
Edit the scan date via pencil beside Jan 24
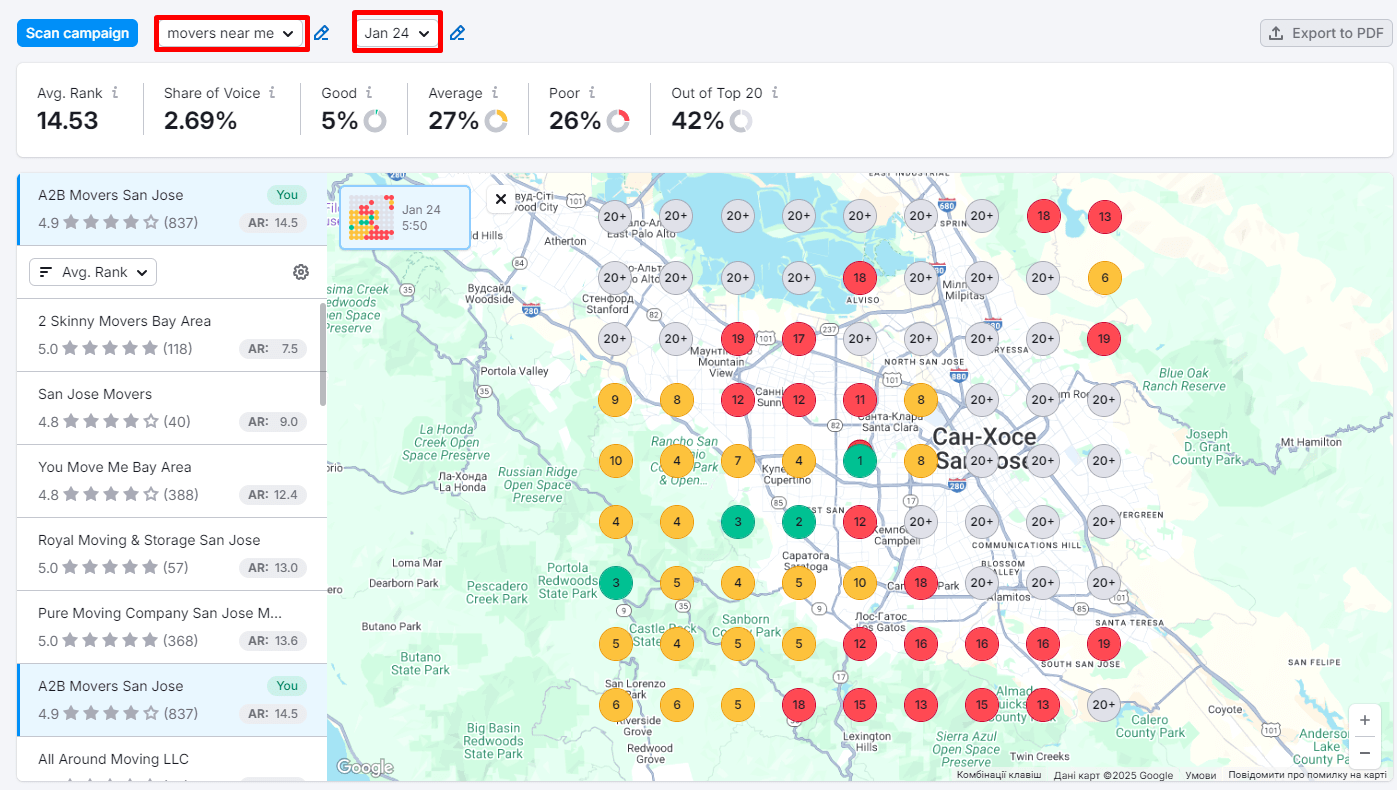coord(457,33)
